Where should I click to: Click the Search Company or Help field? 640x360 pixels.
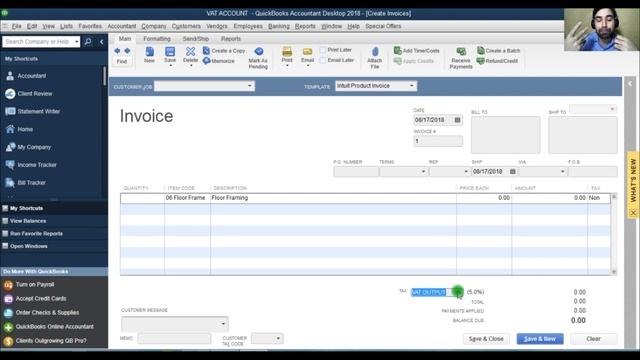pyautogui.click(x=38, y=42)
